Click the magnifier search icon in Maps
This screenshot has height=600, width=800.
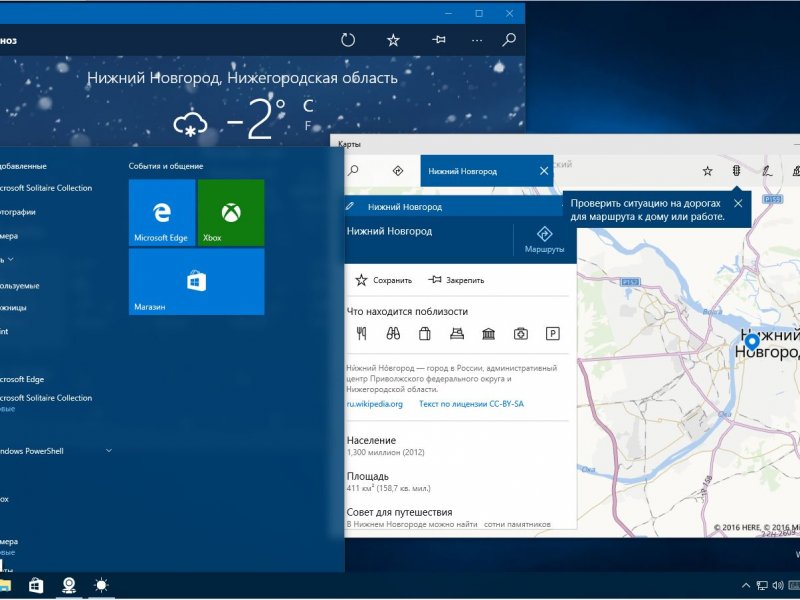pos(353,170)
